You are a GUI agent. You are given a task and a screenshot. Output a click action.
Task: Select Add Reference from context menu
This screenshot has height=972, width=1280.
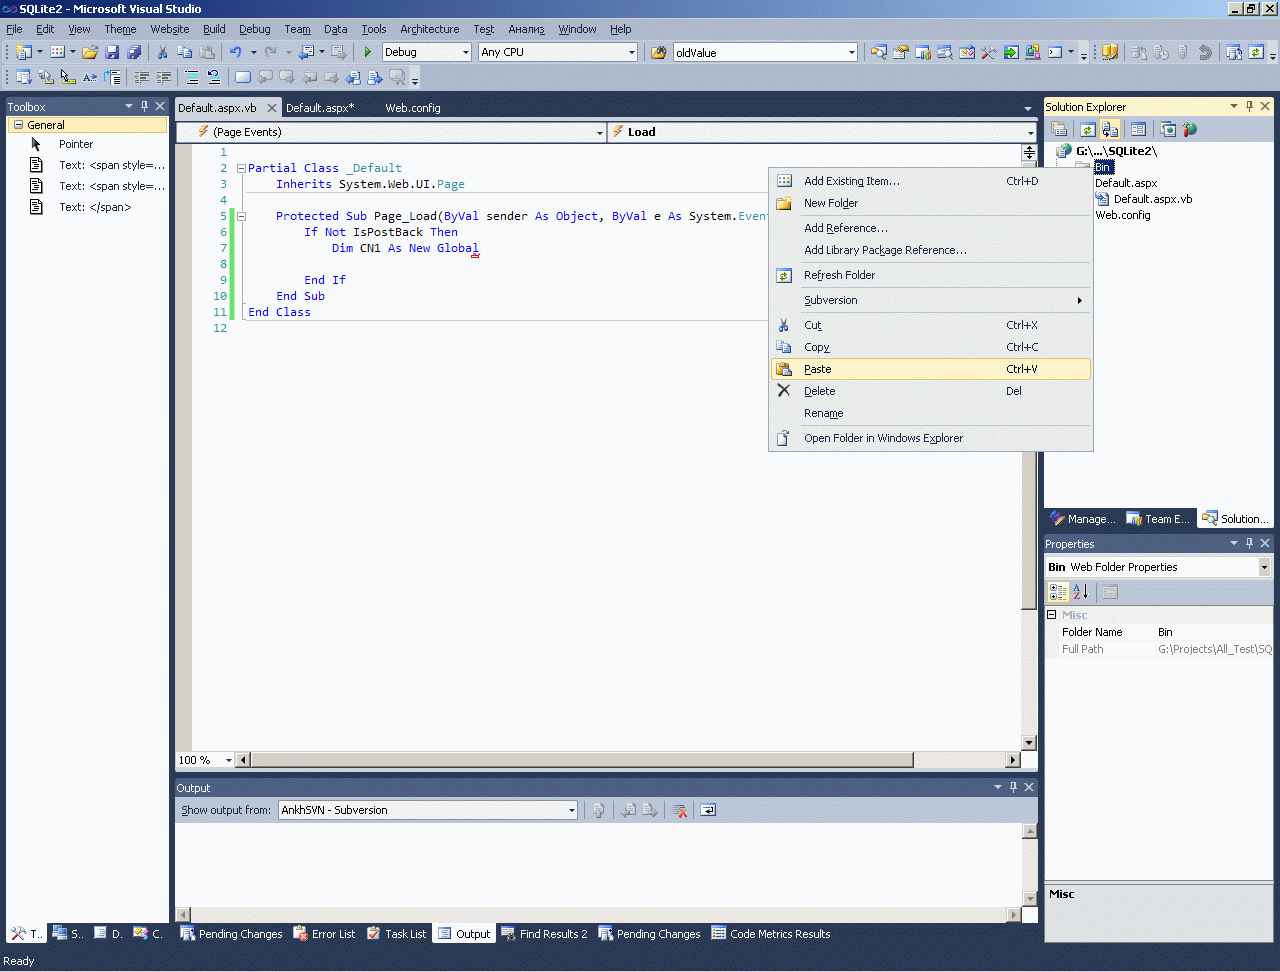click(845, 228)
